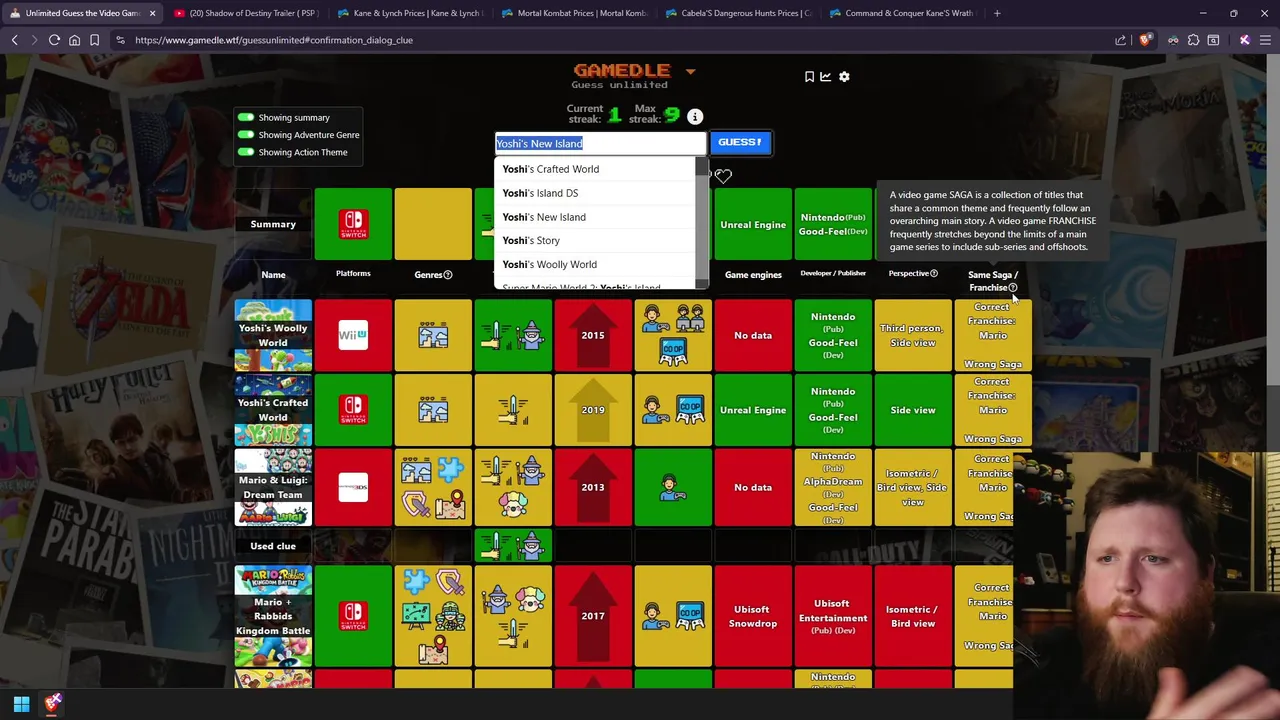Toggle the Showing summary switch
The width and height of the screenshot is (1280, 720).
coord(246,117)
